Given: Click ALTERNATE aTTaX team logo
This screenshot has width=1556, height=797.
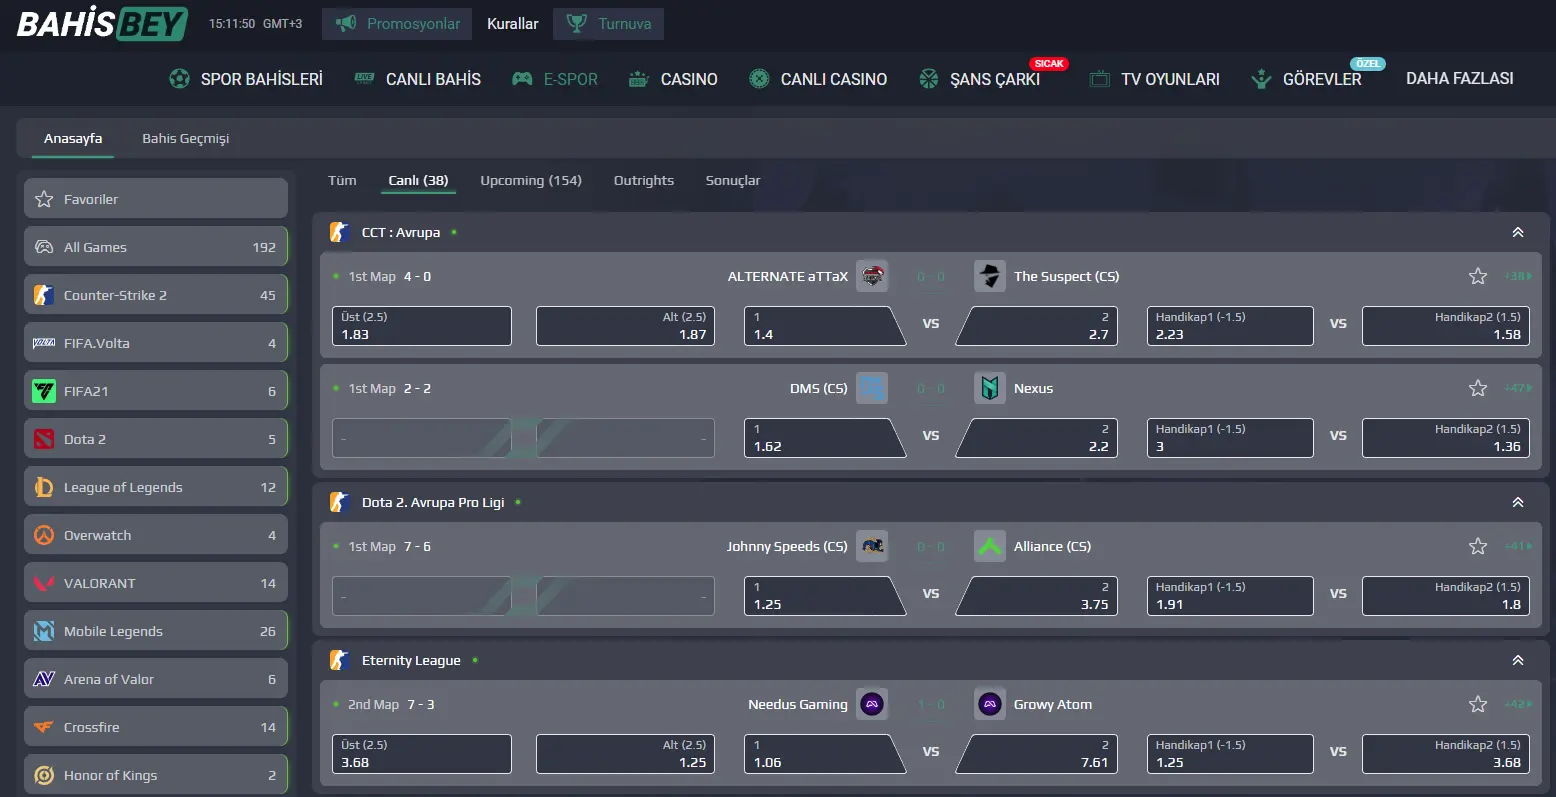Looking at the screenshot, I should [872, 276].
